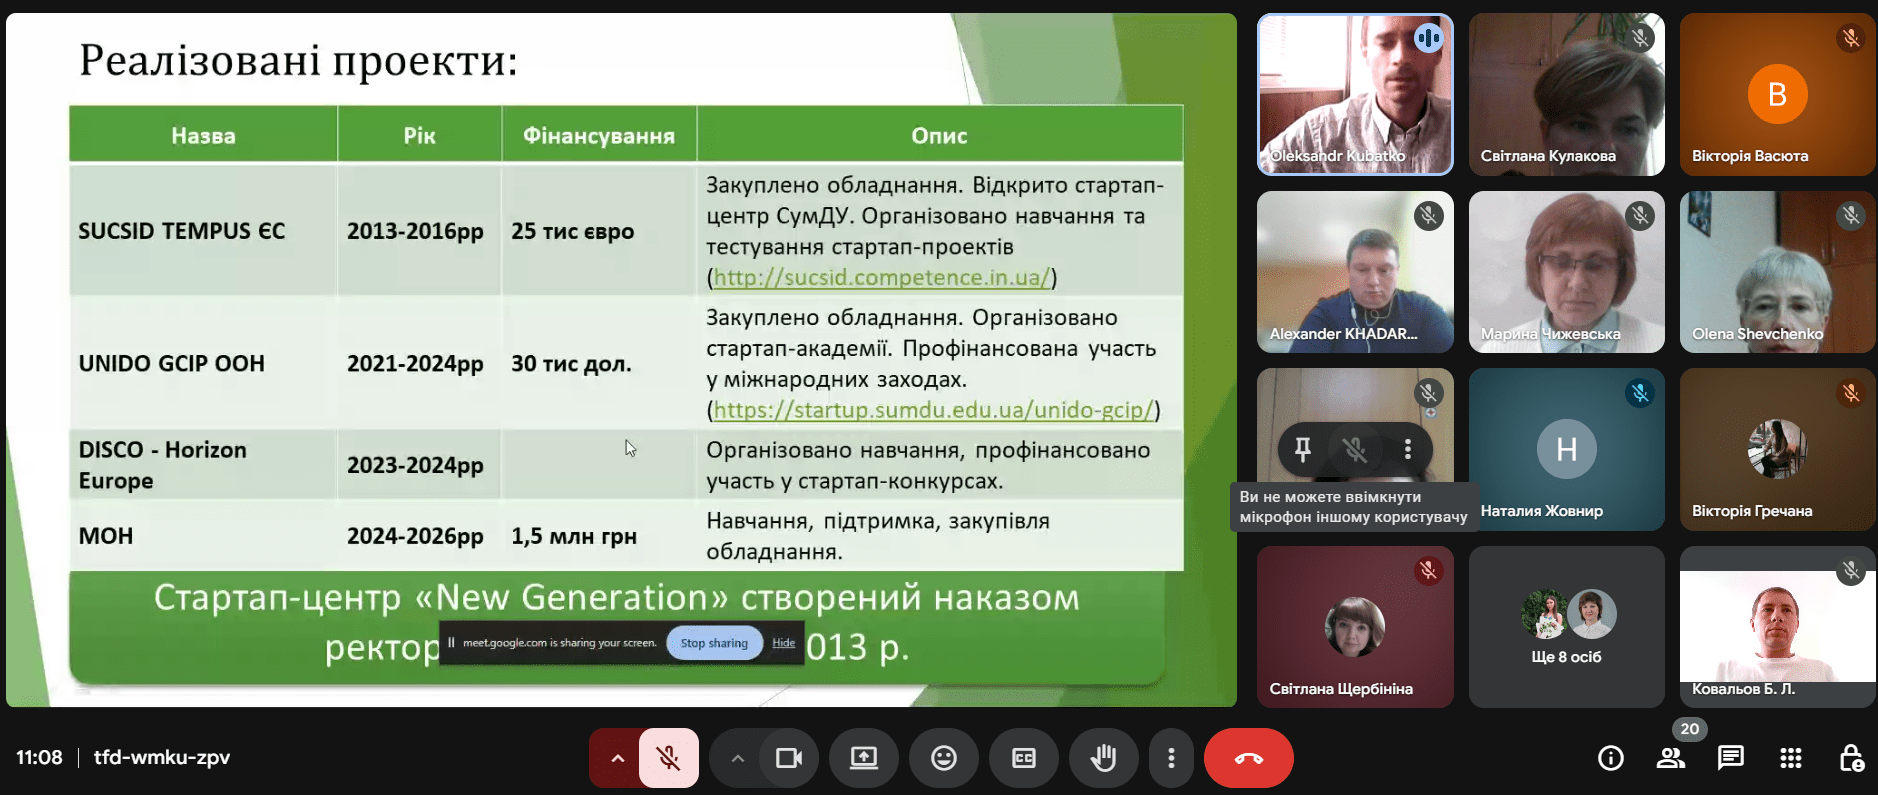Pin the hovered participant tile

pyautogui.click(x=1302, y=450)
